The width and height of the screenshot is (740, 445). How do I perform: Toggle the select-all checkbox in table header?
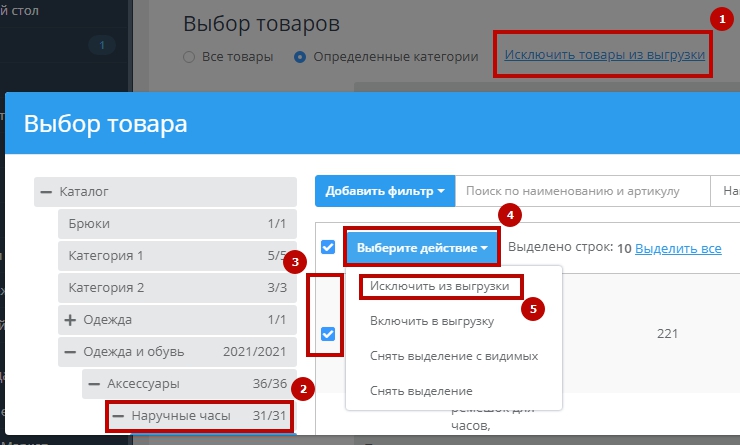point(328,247)
